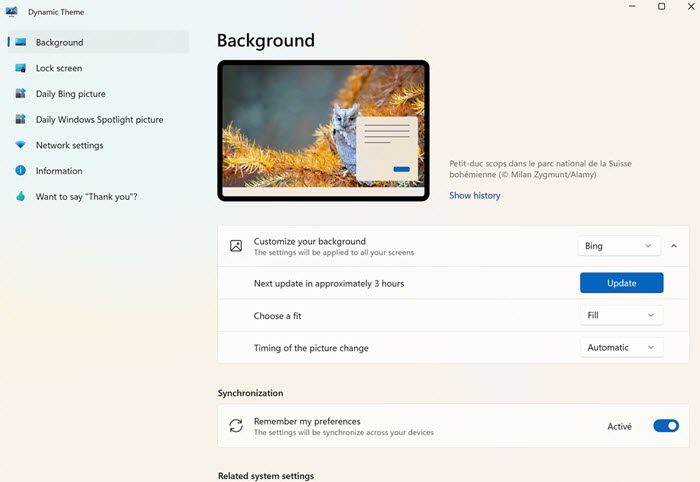Click the Background page title
Image resolution: width=700 pixels, height=482 pixels.
pos(266,41)
